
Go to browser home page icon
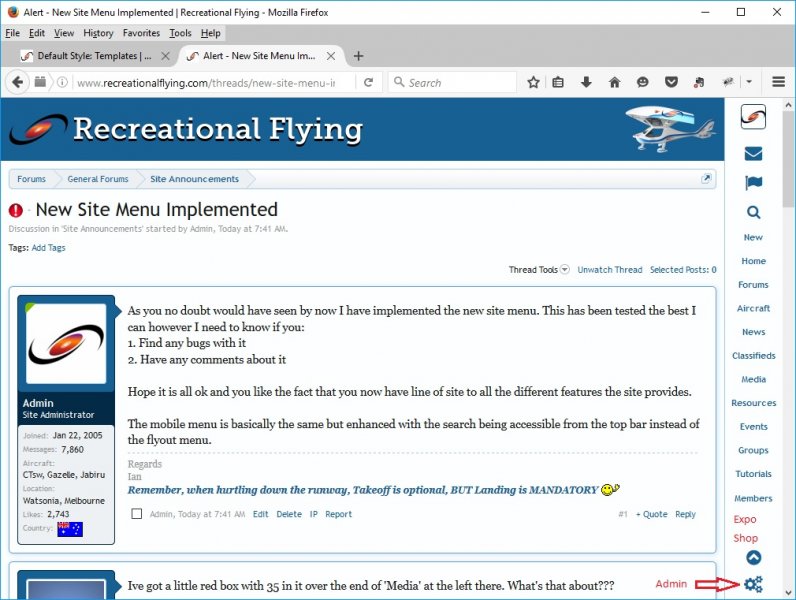coord(614,82)
